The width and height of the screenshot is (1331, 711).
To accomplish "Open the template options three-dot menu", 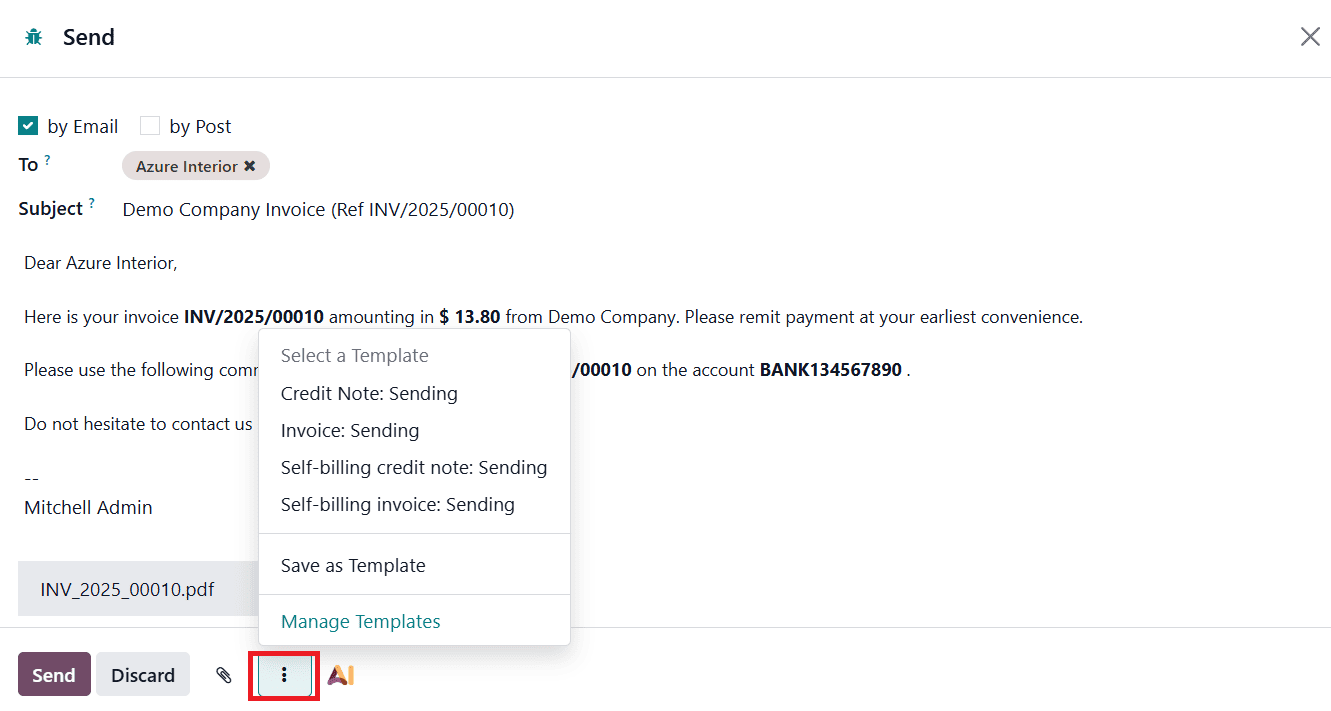I will pyautogui.click(x=283, y=674).
